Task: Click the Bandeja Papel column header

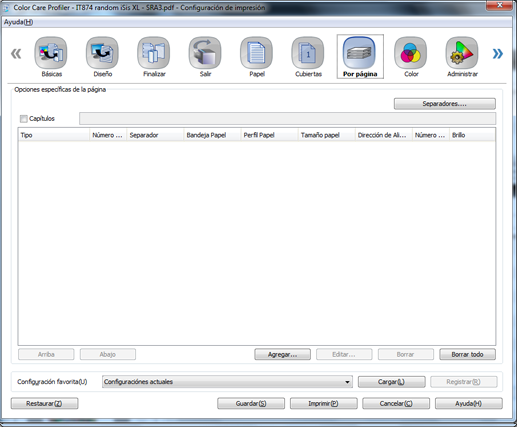Action: click(212, 135)
